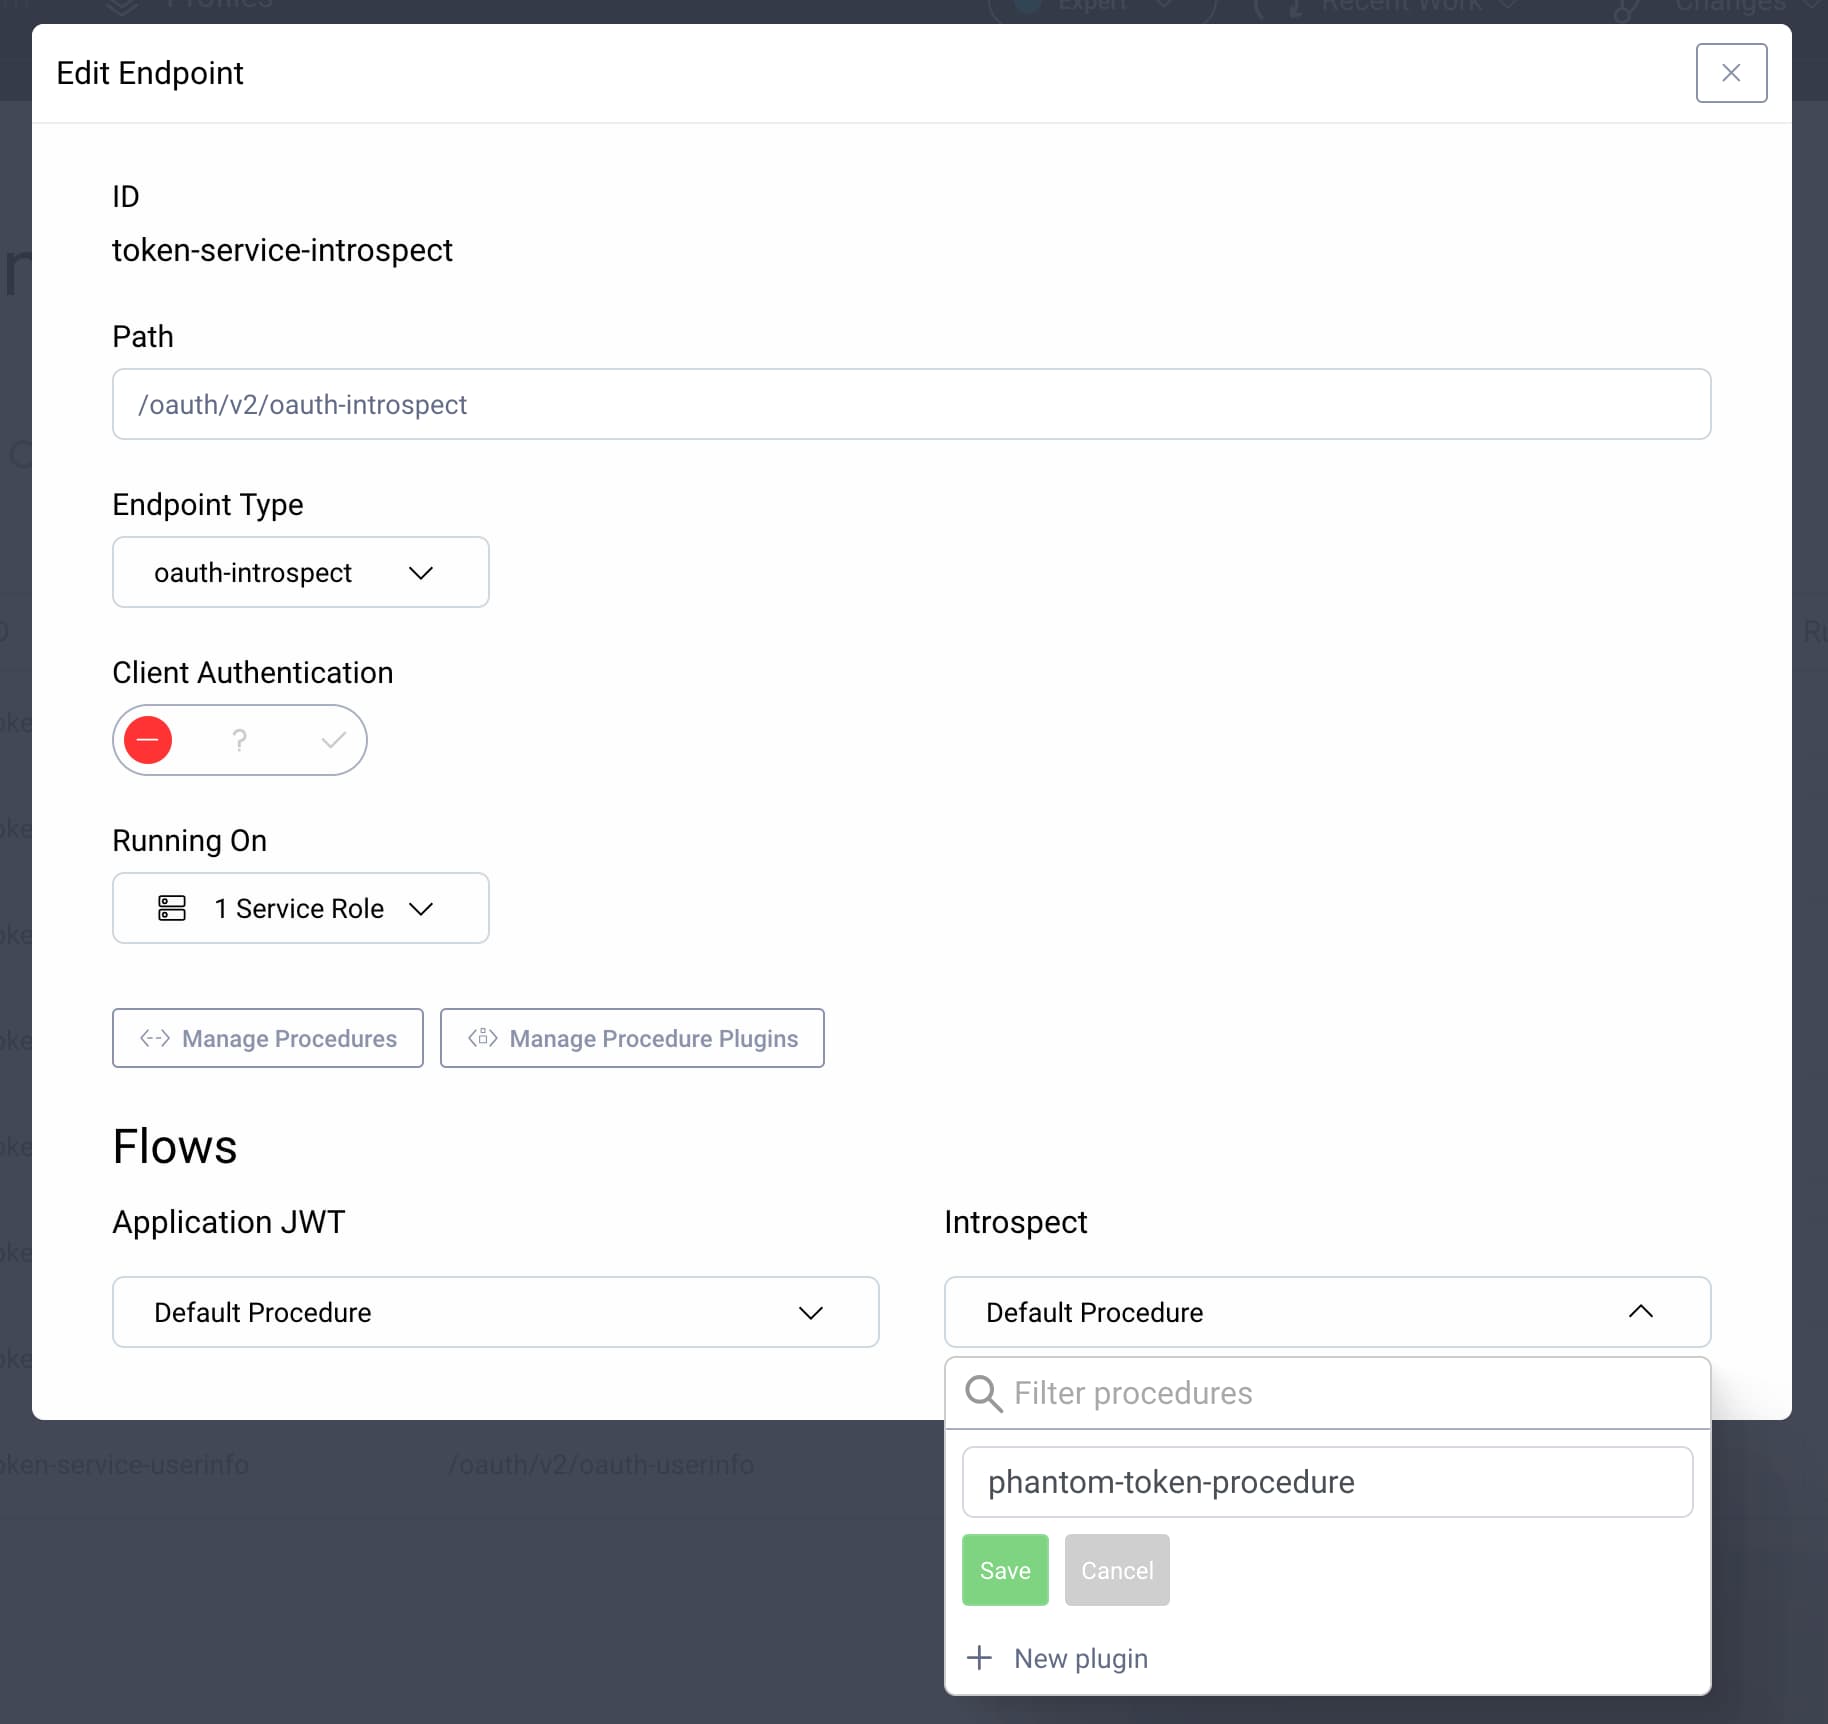Click the New plugin link

point(1080,1657)
